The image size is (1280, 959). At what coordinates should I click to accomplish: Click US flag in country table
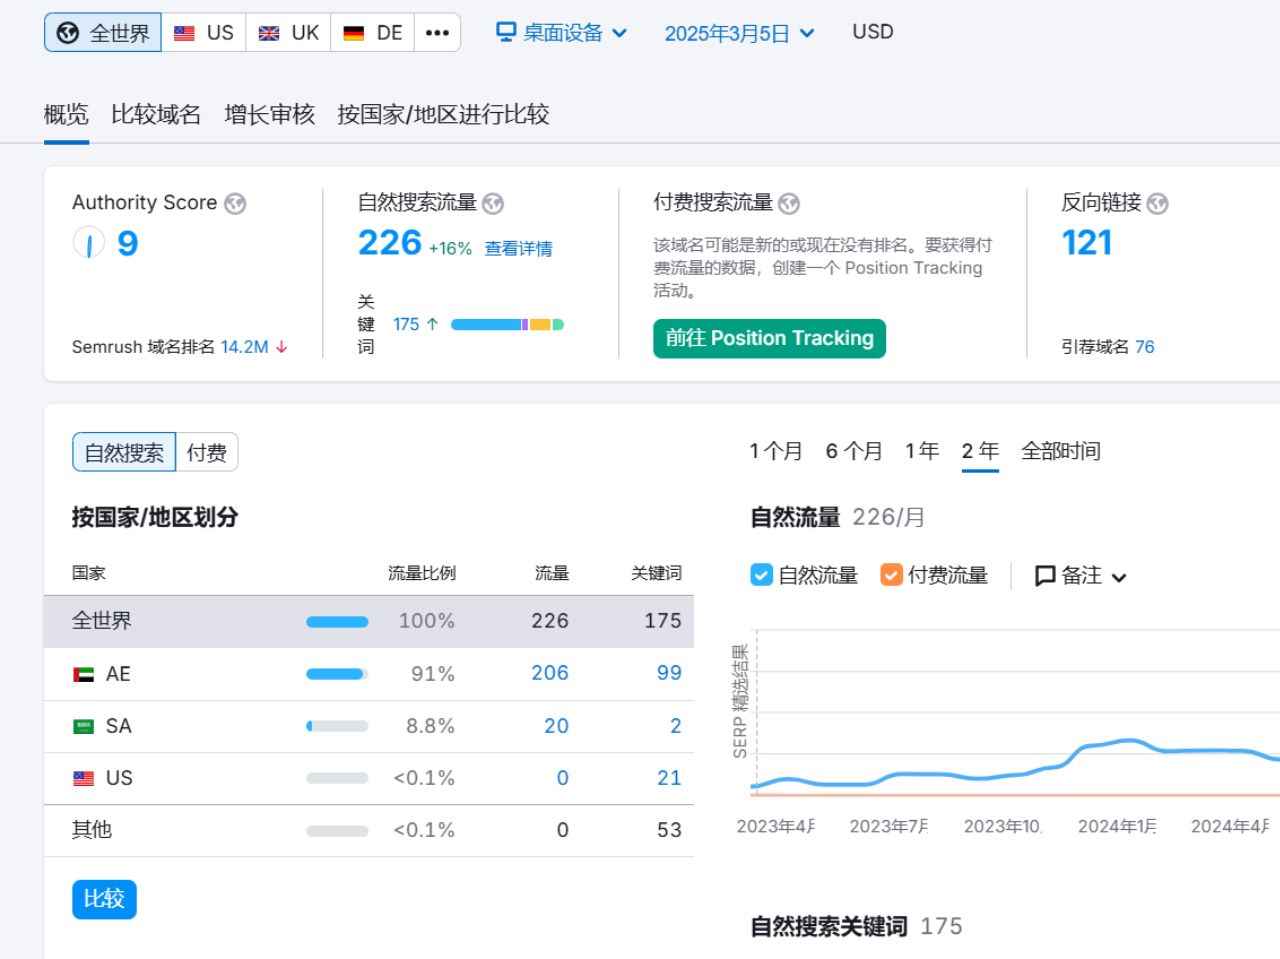[x=84, y=778]
